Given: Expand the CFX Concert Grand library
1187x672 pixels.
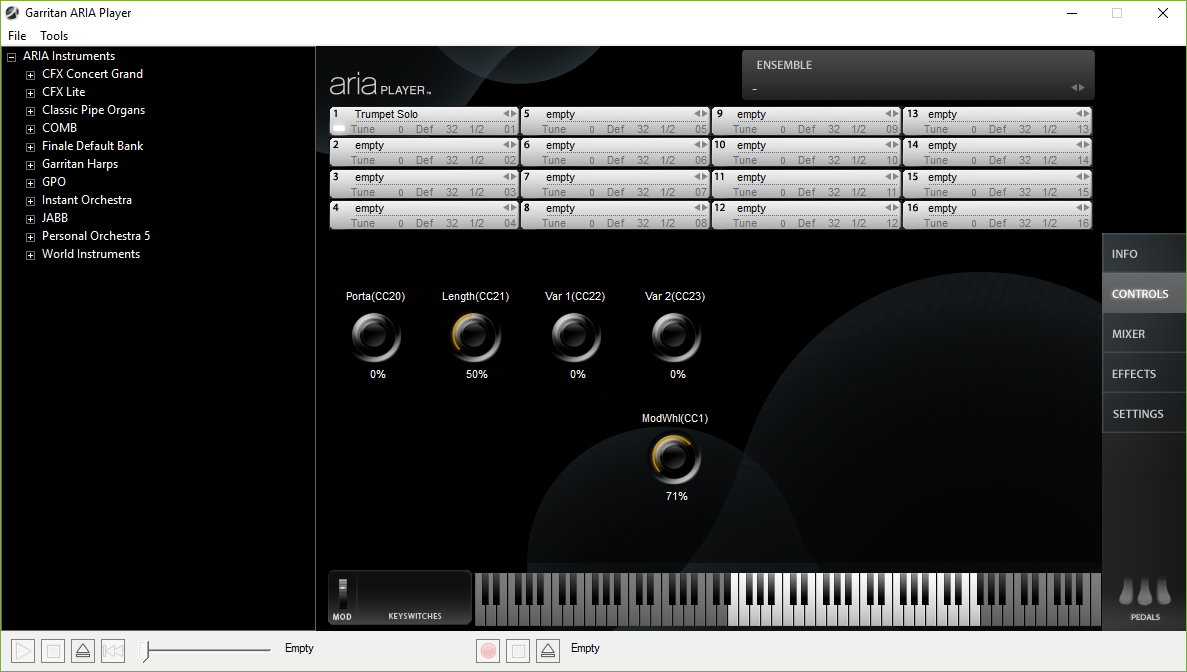Looking at the screenshot, I should point(30,75).
